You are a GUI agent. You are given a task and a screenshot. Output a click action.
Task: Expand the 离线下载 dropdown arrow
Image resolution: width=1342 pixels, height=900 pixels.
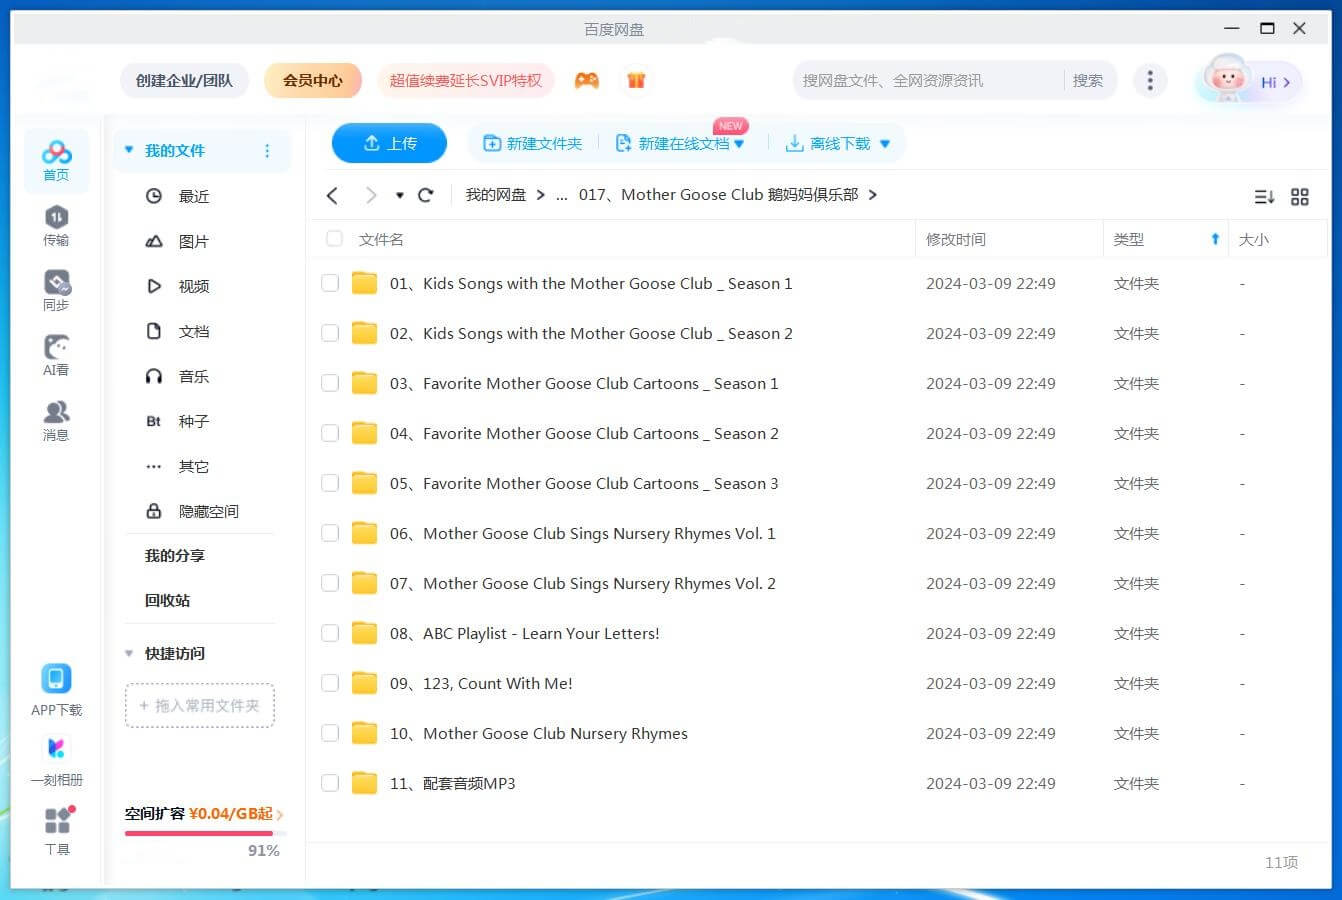885,144
